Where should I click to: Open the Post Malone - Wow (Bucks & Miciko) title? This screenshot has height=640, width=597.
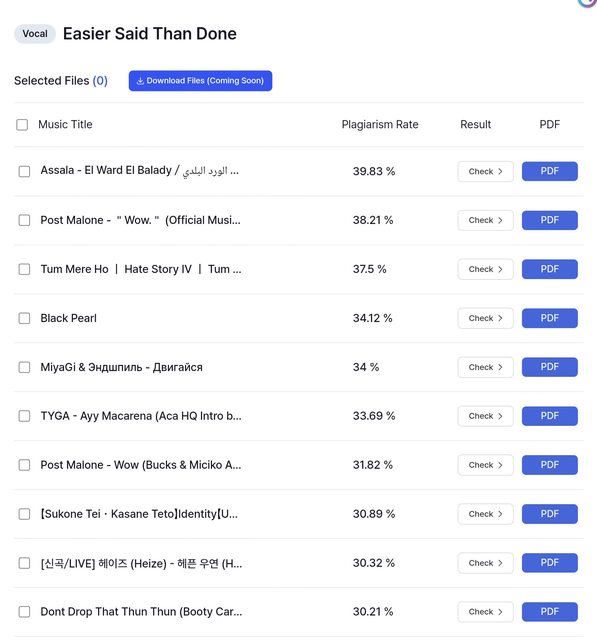click(x=141, y=465)
